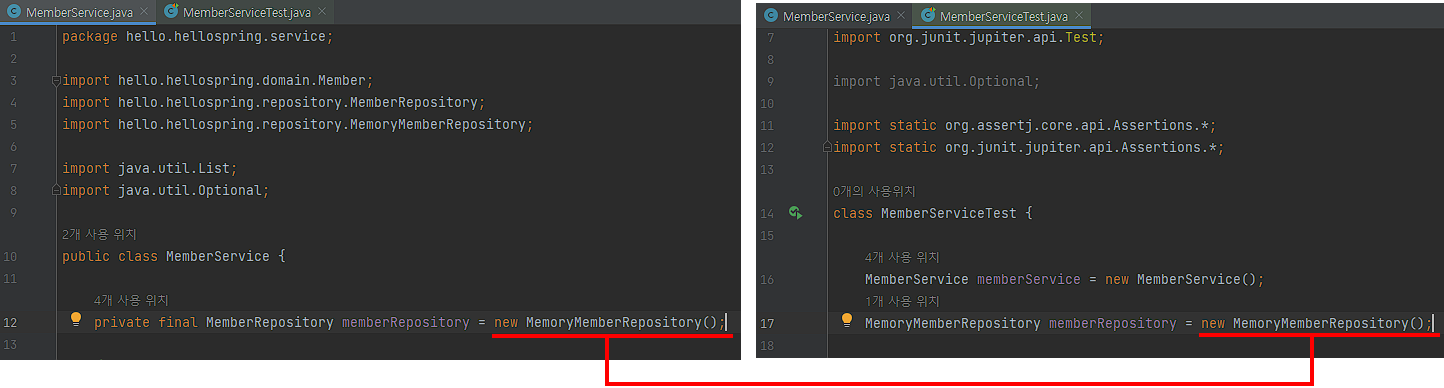
Task: Click 'new MemoryMemberRepository()' in right editor
Action: (x=1312, y=323)
